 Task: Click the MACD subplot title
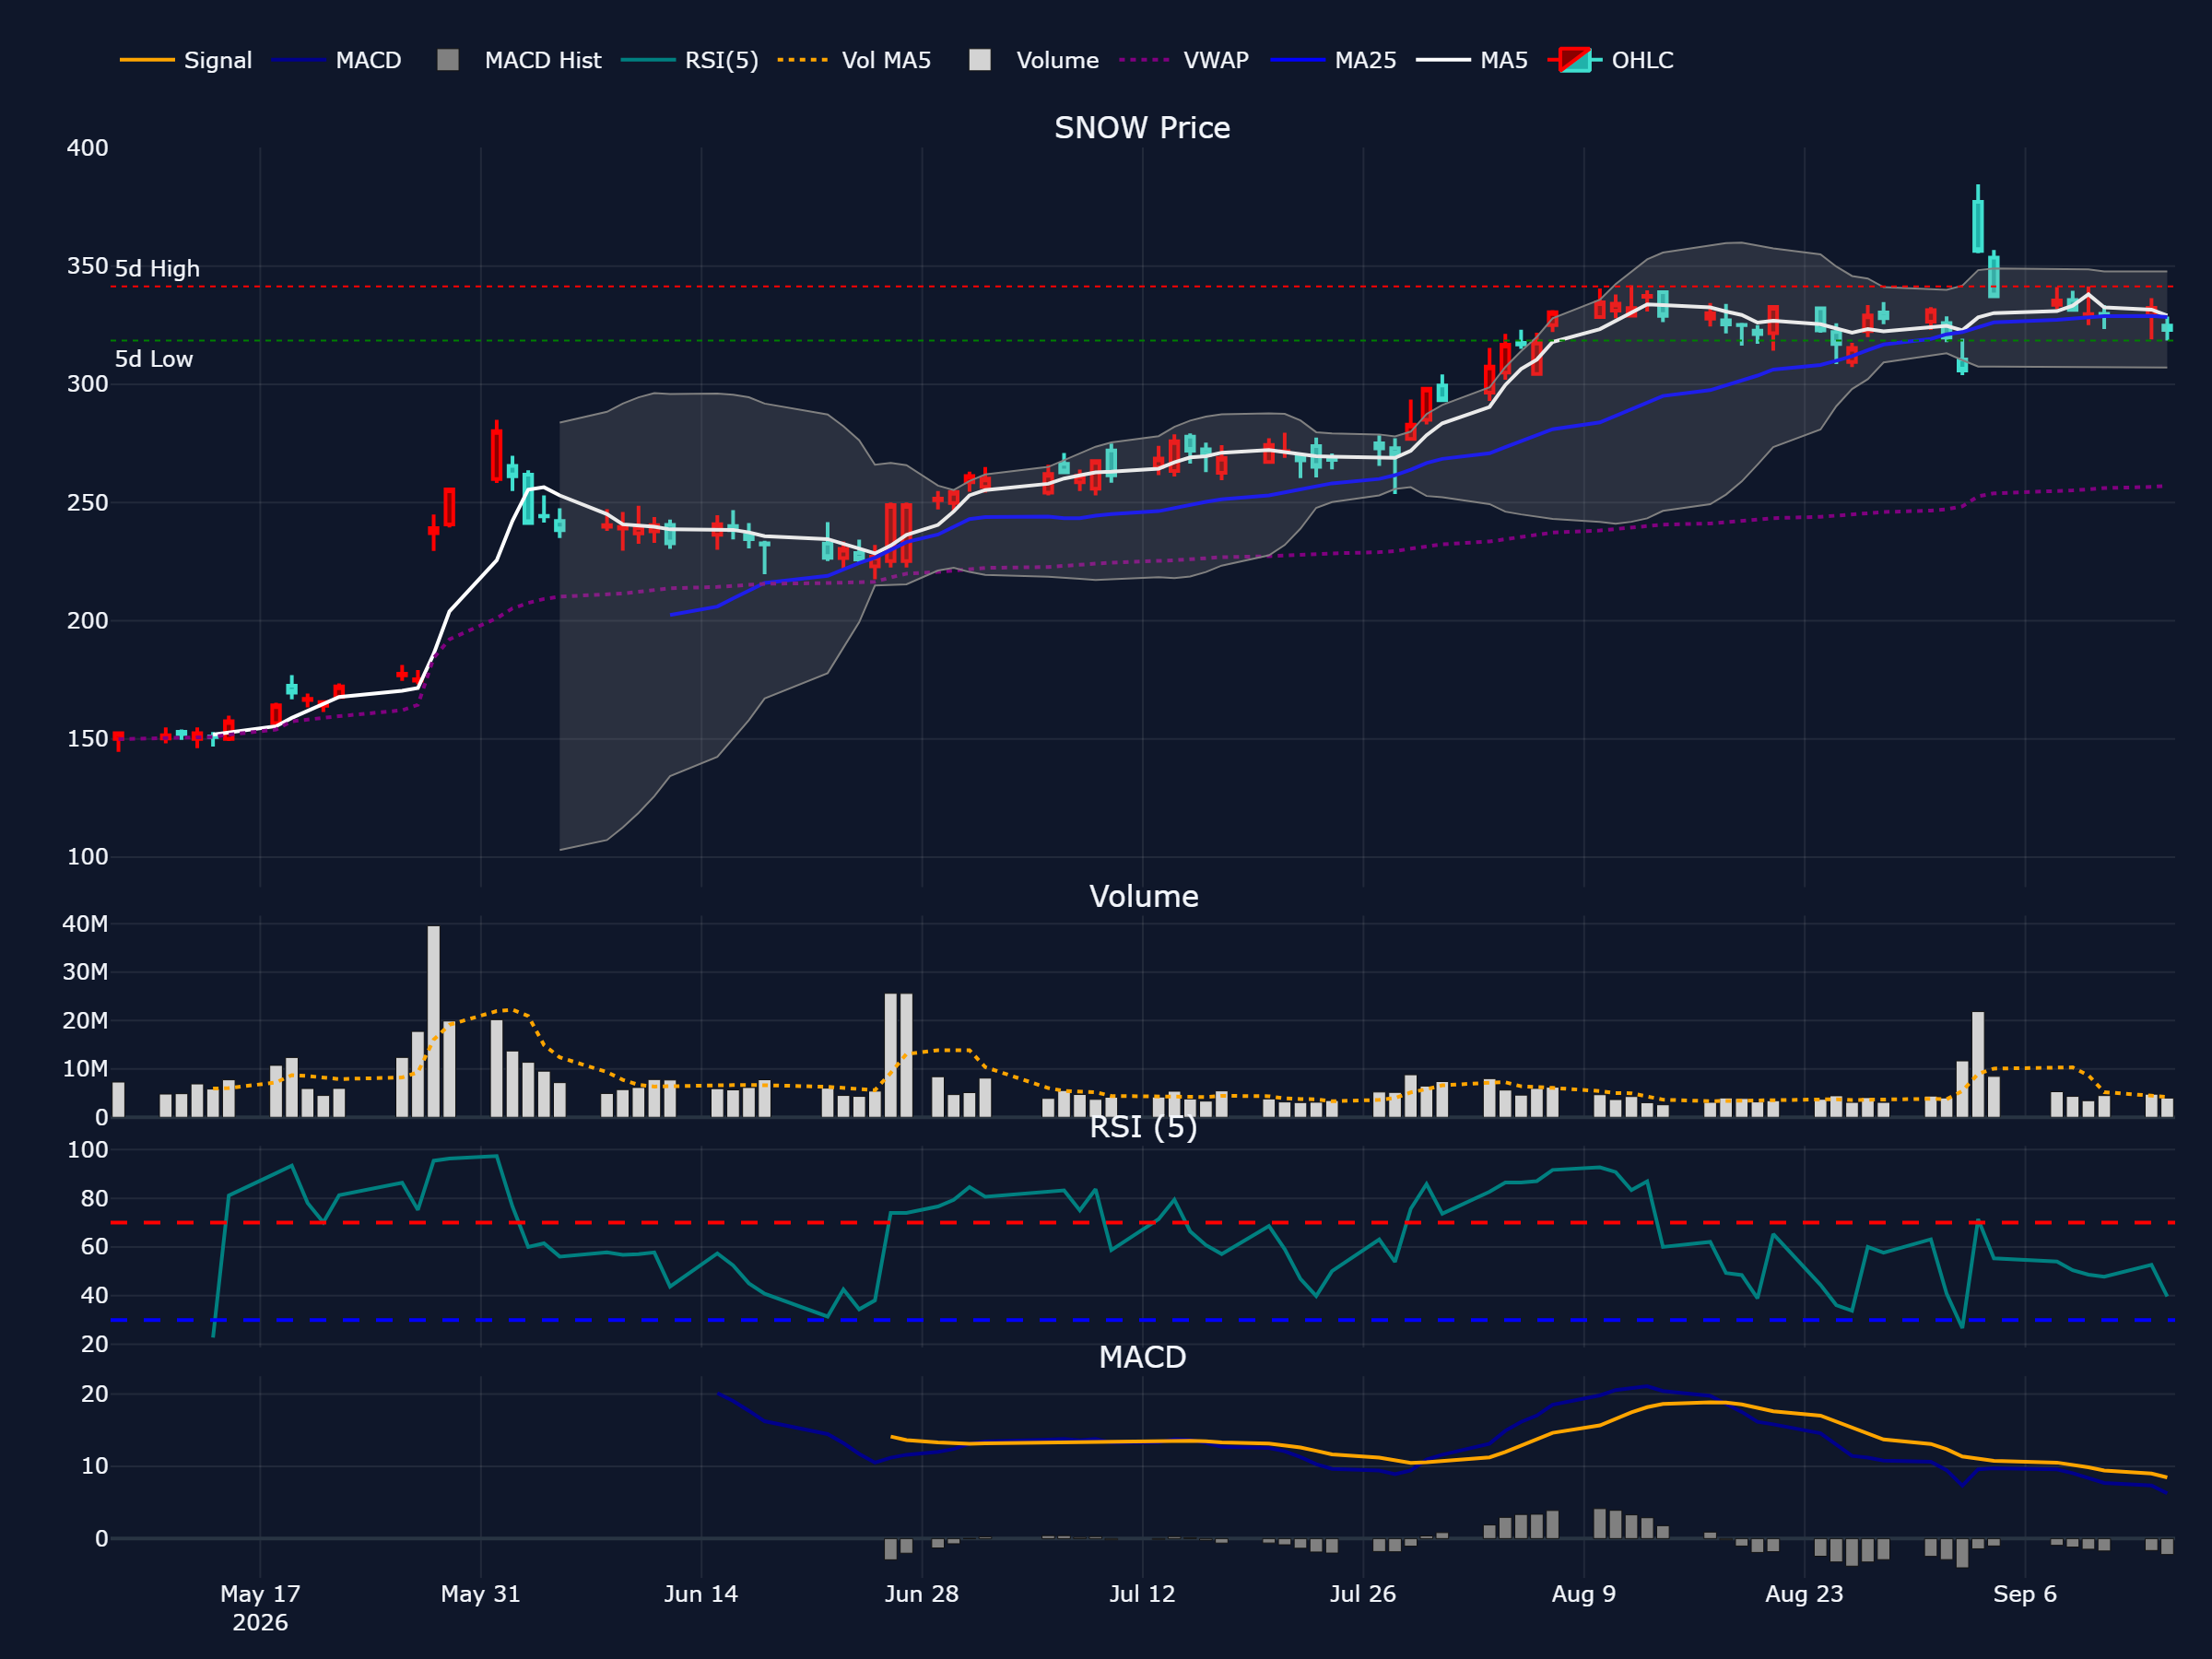click(x=1142, y=1357)
